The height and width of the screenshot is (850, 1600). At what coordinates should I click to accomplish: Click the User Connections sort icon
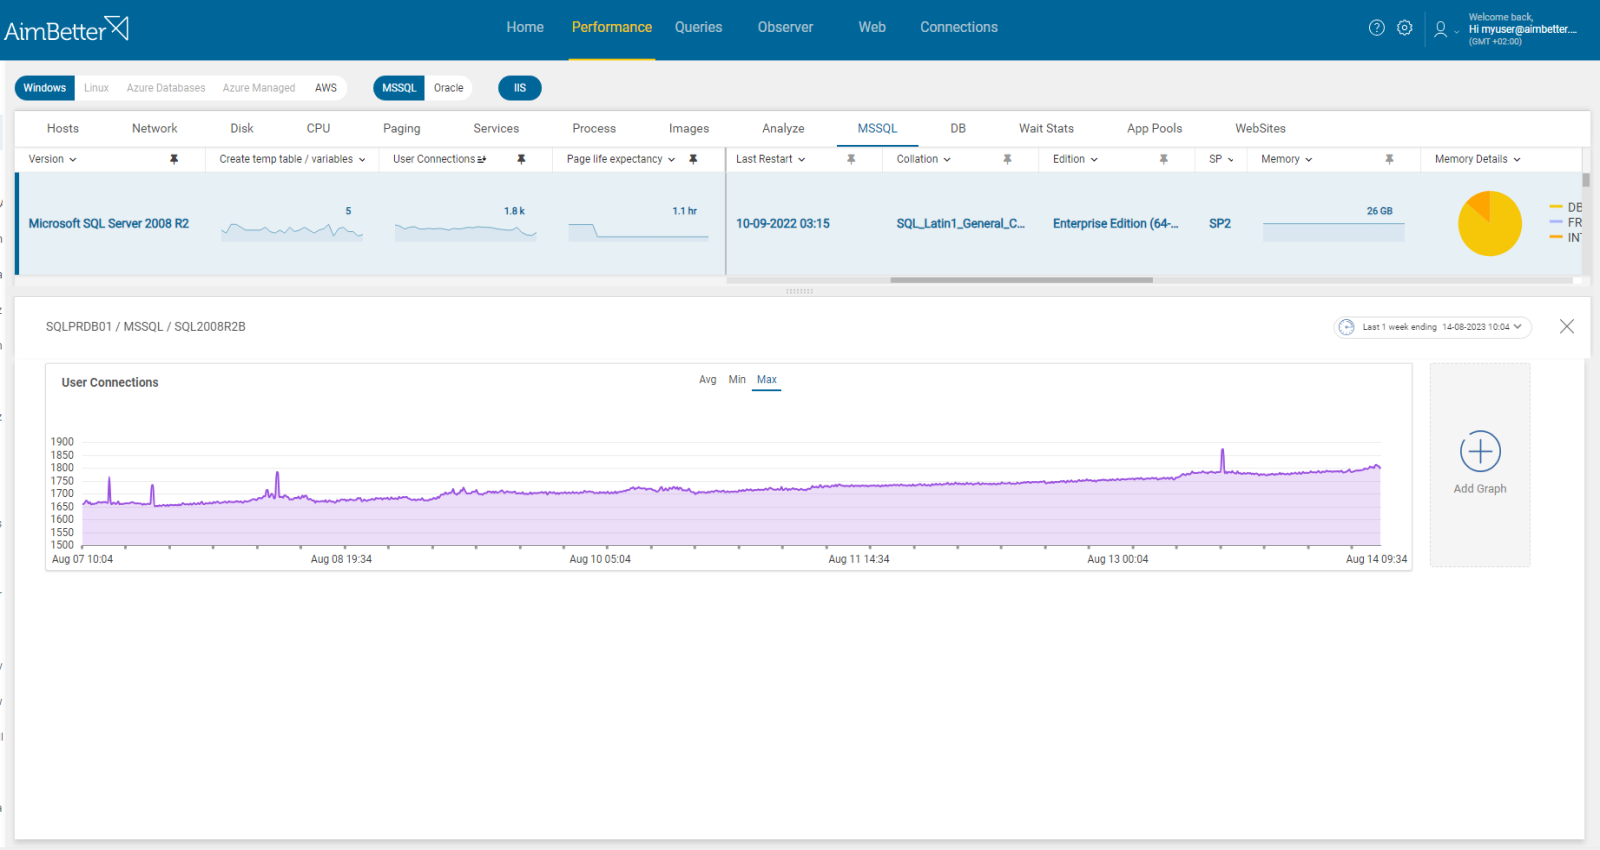coord(482,159)
